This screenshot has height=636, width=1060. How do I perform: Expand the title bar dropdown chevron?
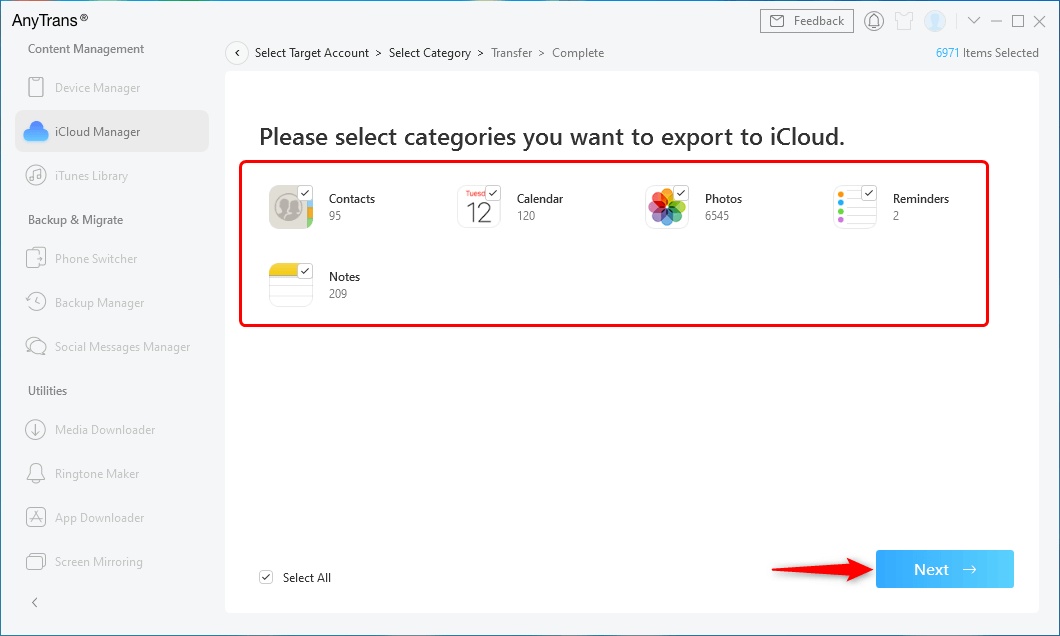(x=974, y=21)
